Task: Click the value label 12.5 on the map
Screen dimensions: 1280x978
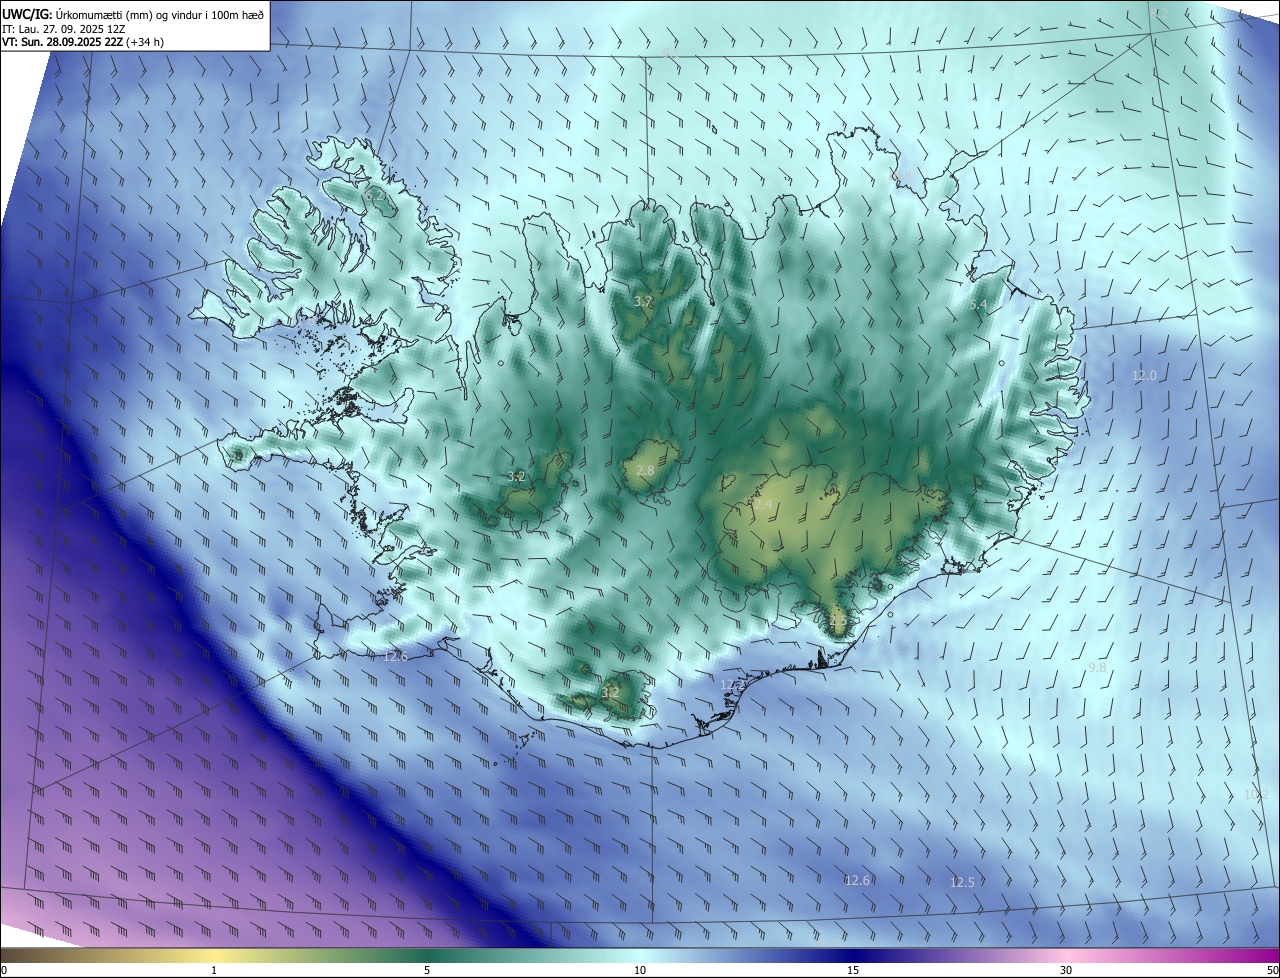Action: pos(962,882)
